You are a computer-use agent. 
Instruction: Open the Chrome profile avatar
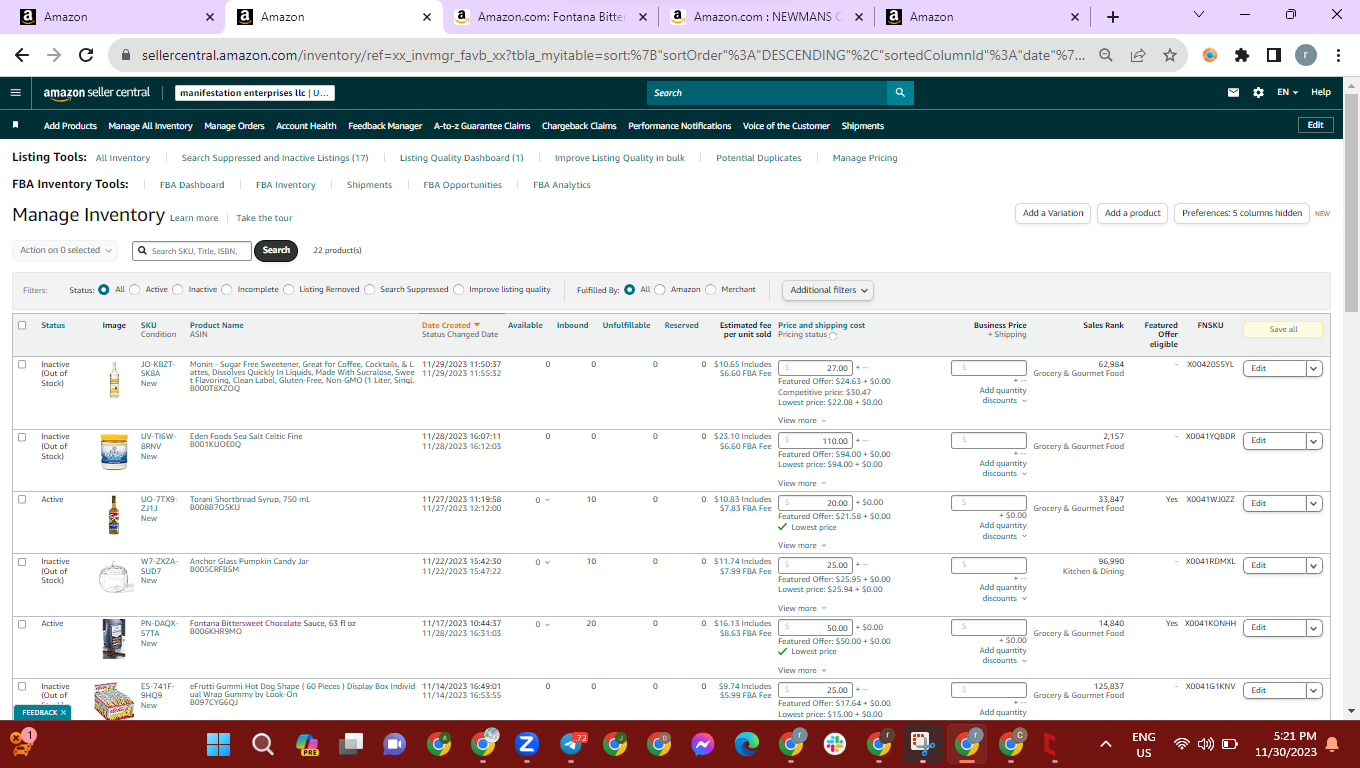[1306, 56]
